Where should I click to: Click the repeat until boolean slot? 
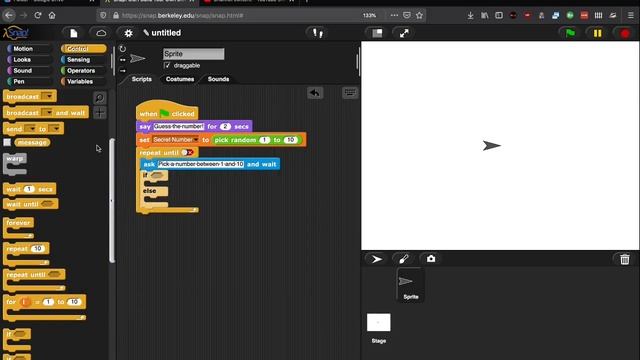(x=187, y=152)
